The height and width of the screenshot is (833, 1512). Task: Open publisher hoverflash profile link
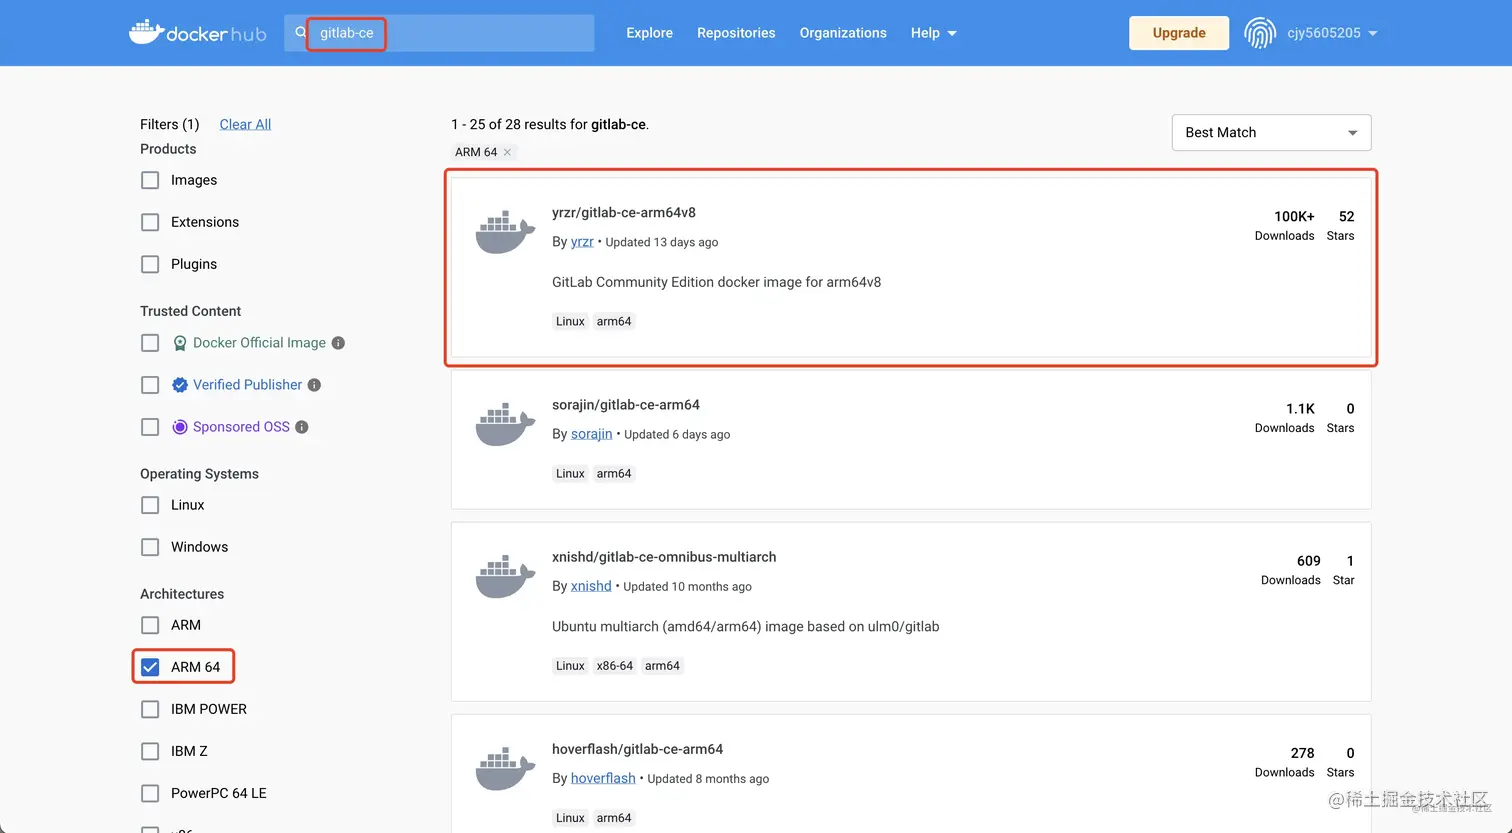(x=603, y=778)
